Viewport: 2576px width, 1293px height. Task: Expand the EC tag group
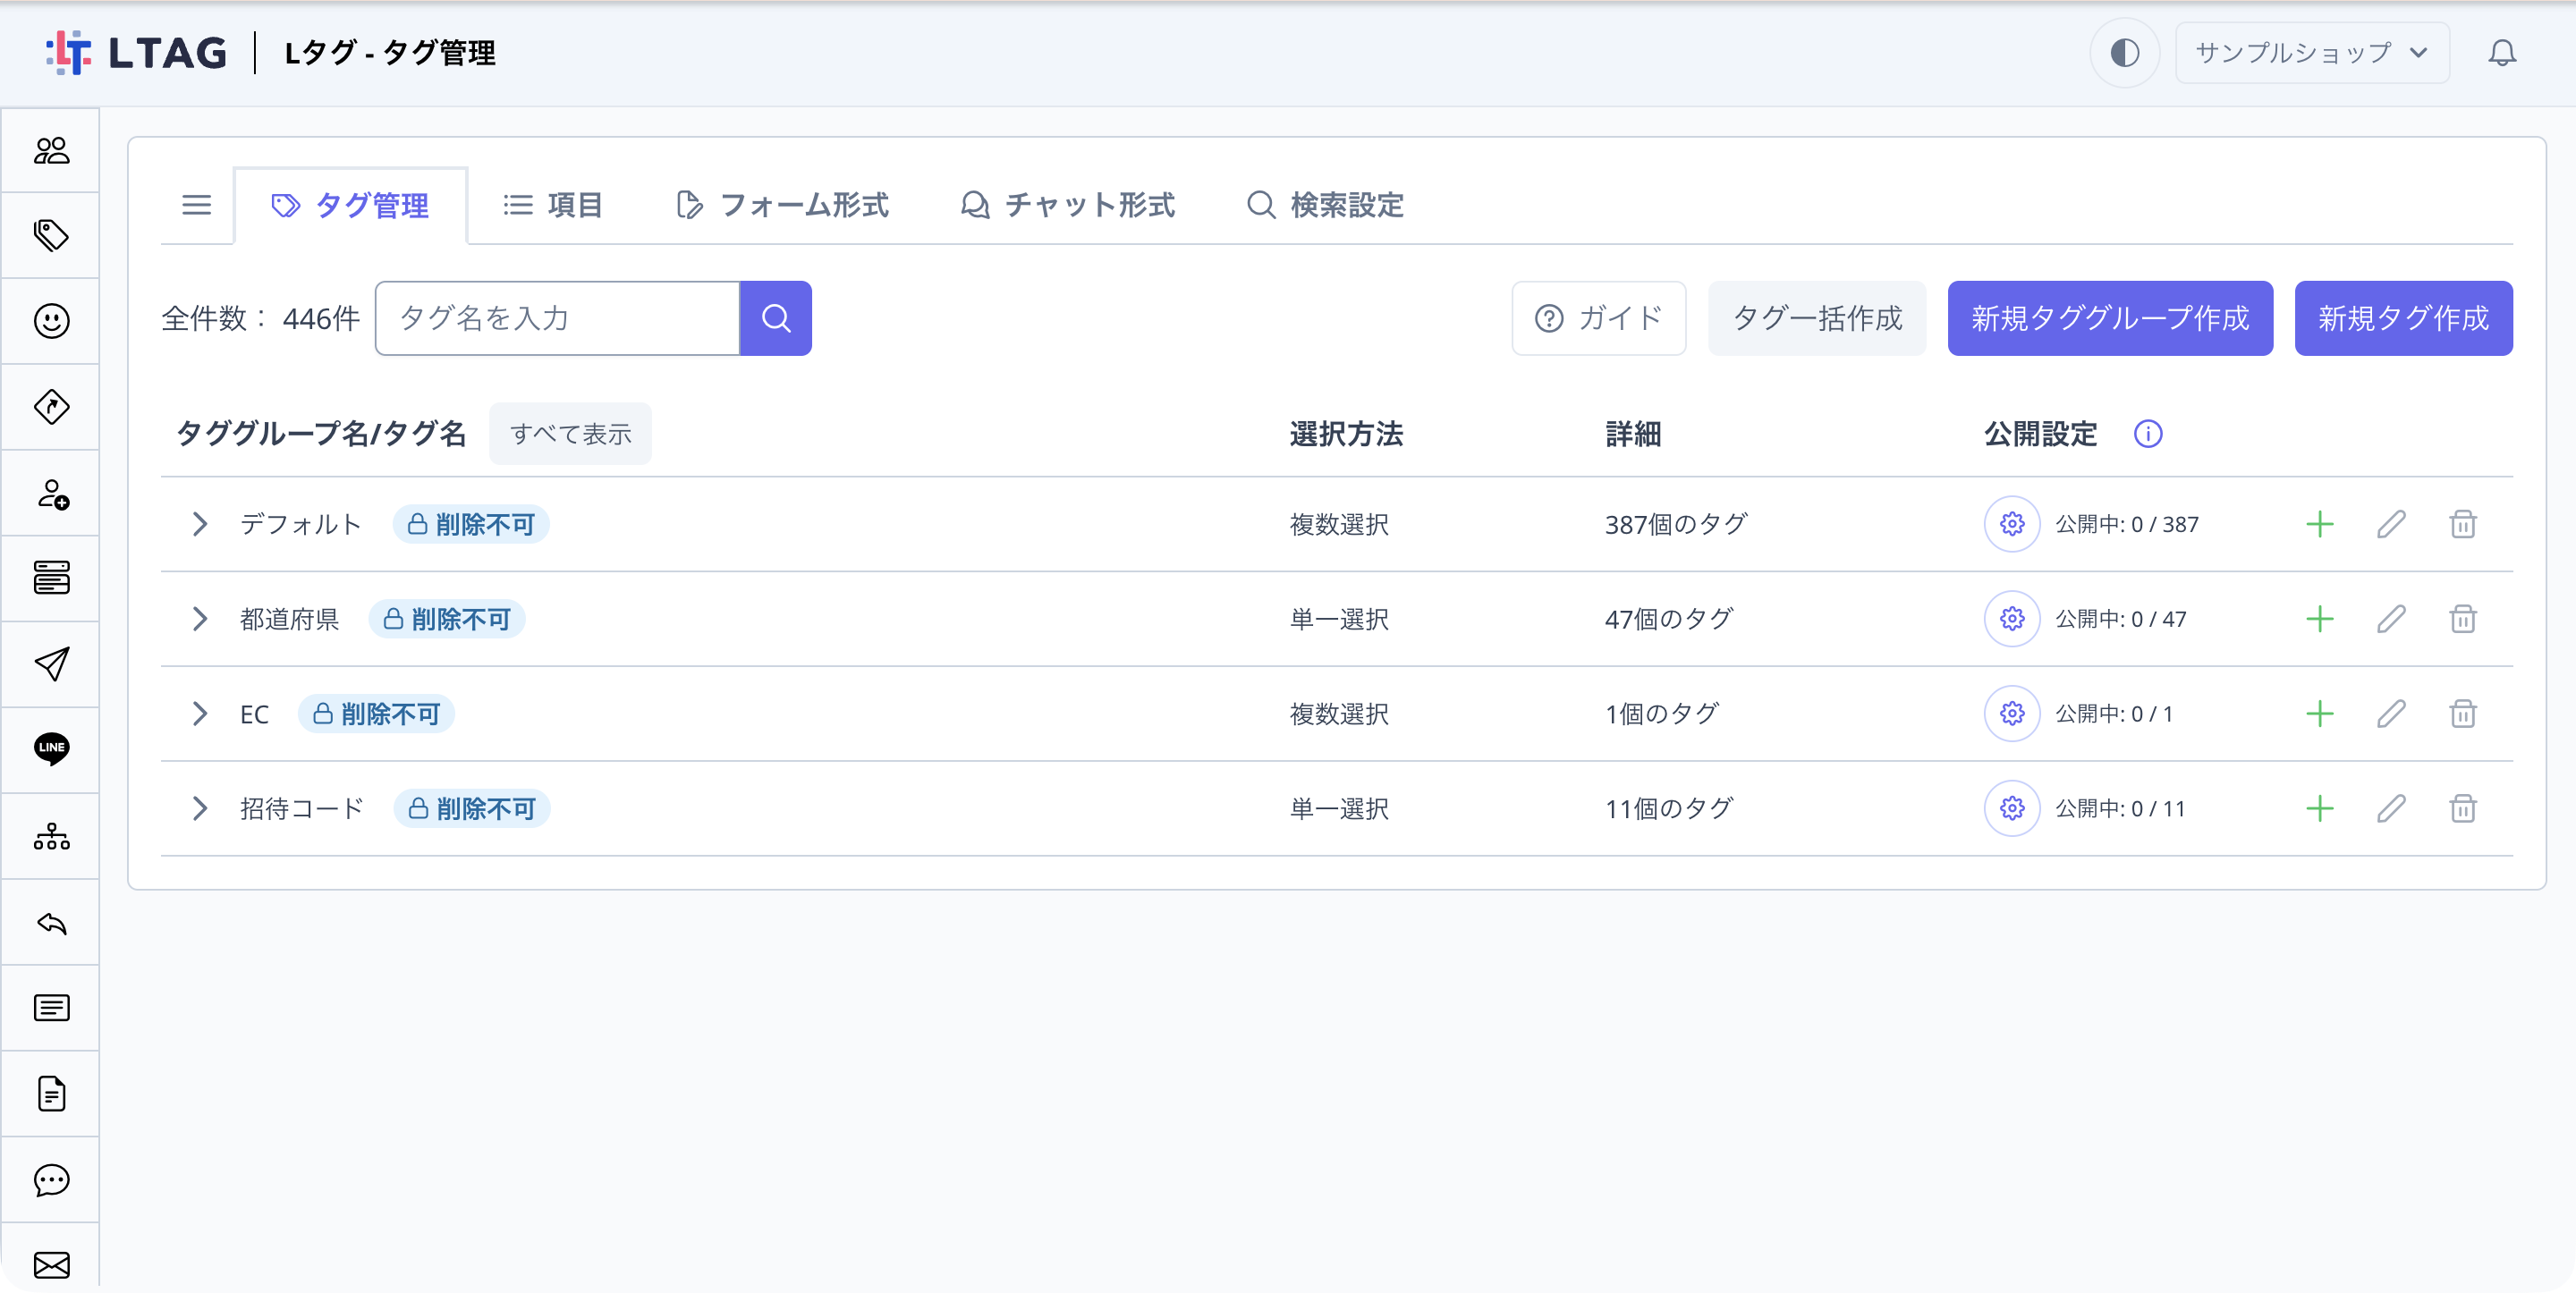click(x=199, y=714)
